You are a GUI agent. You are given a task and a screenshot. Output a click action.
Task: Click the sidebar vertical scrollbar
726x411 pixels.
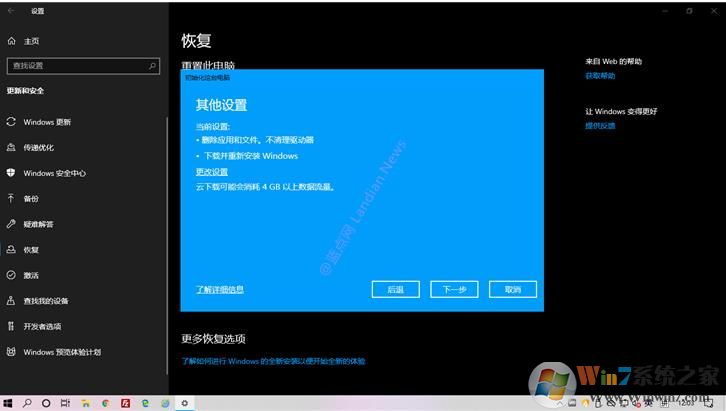(x=167, y=245)
